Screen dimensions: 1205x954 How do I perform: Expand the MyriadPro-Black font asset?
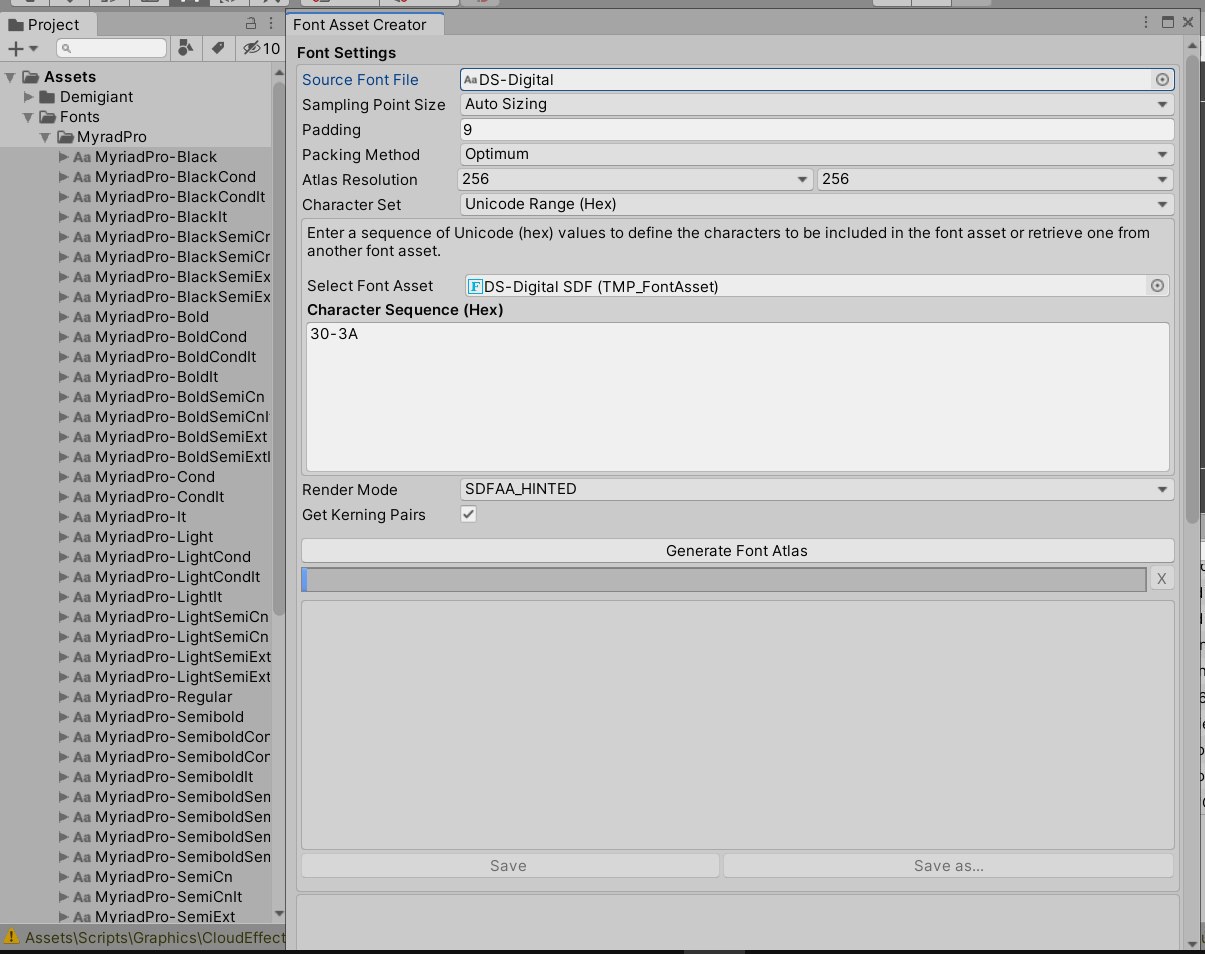(x=63, y=157)
